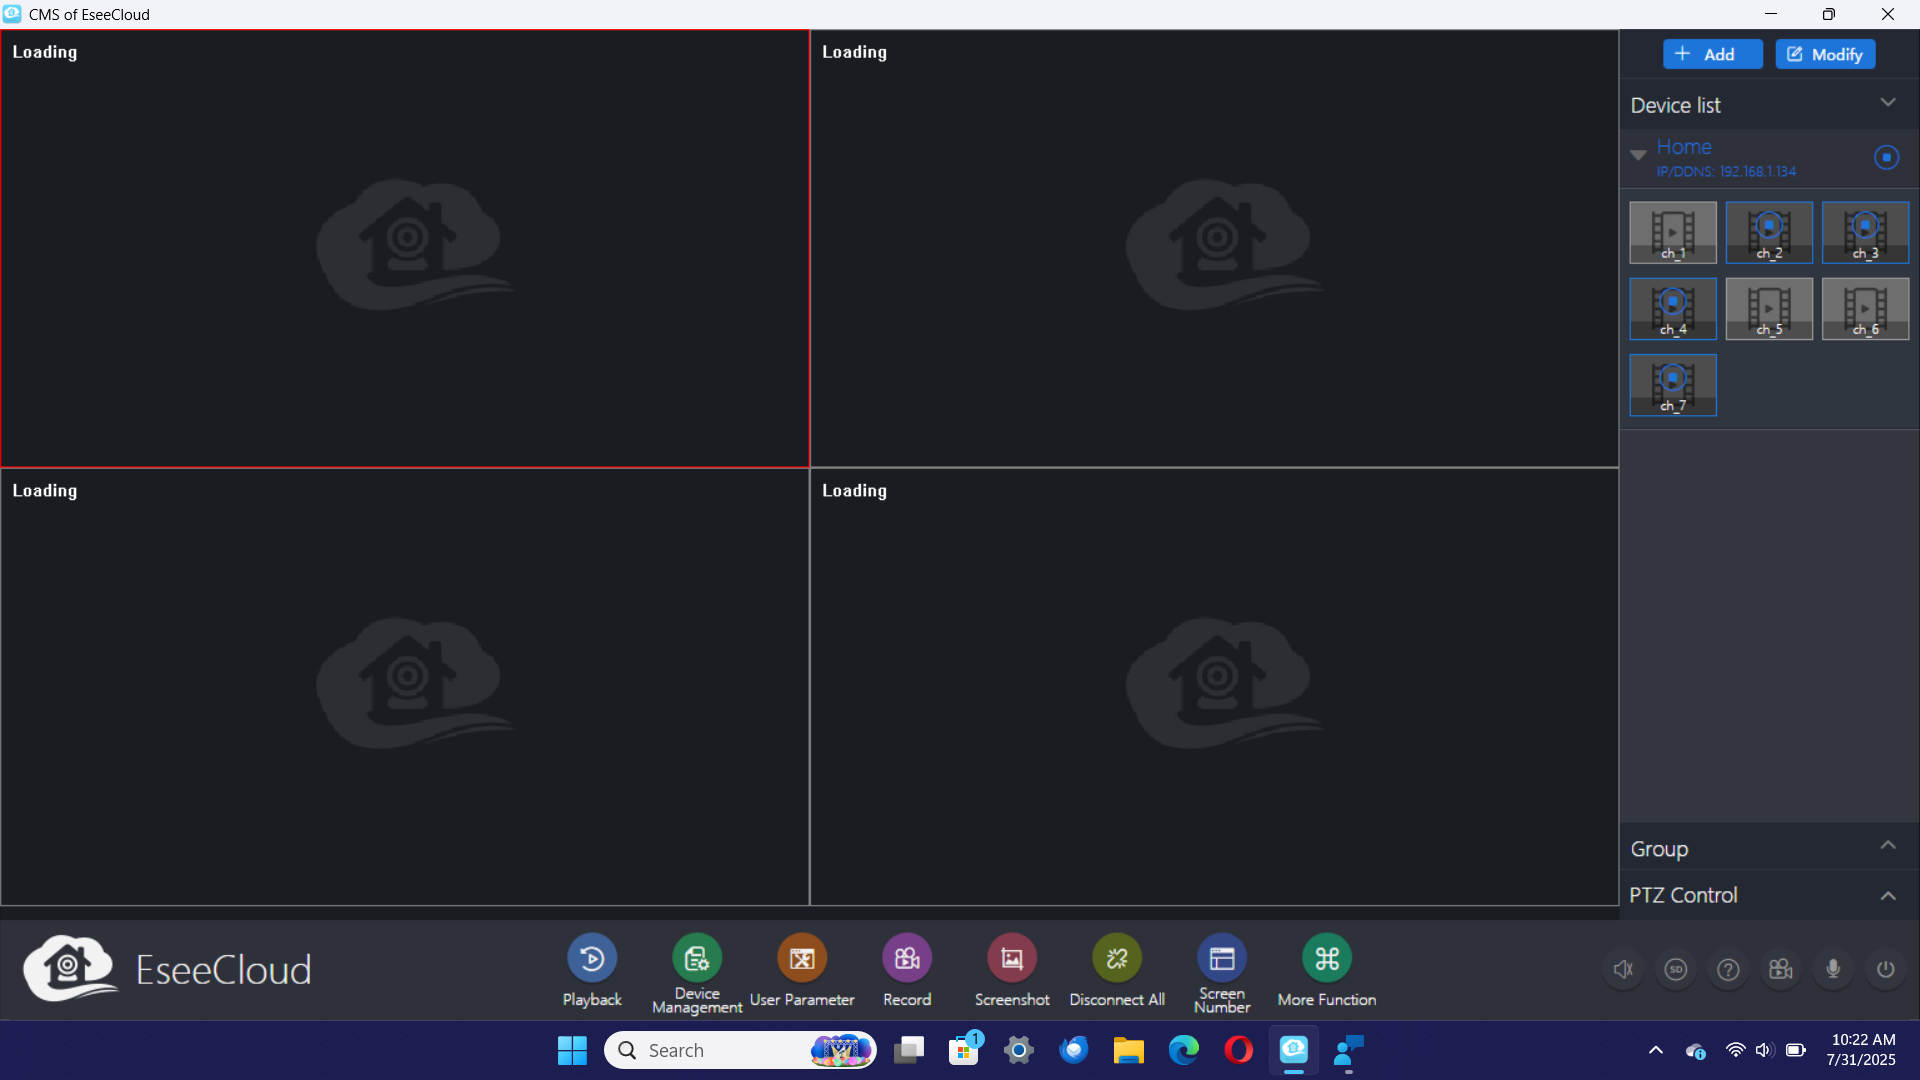Image resolution: width=1920 pixels, height=1080 pixels.
Task: Click the Modify device button
Action: pyautogui.click(x=1825, y=54)
